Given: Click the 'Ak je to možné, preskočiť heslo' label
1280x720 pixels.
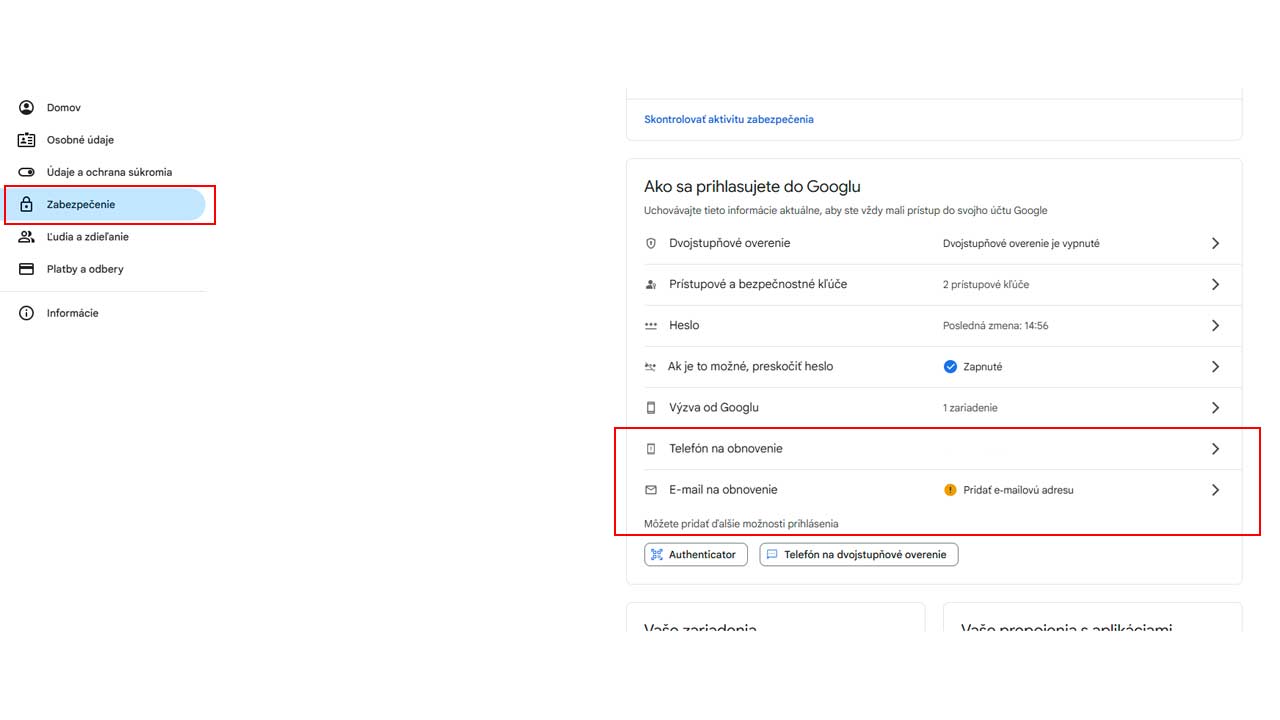Looking at the screenshot, I should (750, 366).
